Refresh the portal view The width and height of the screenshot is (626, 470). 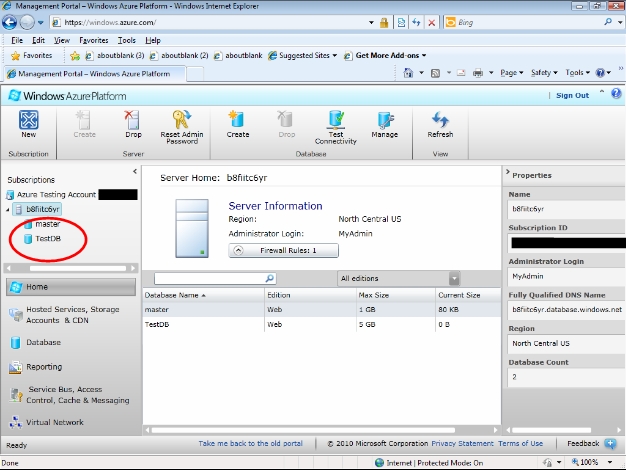click(x=440, y=120)
